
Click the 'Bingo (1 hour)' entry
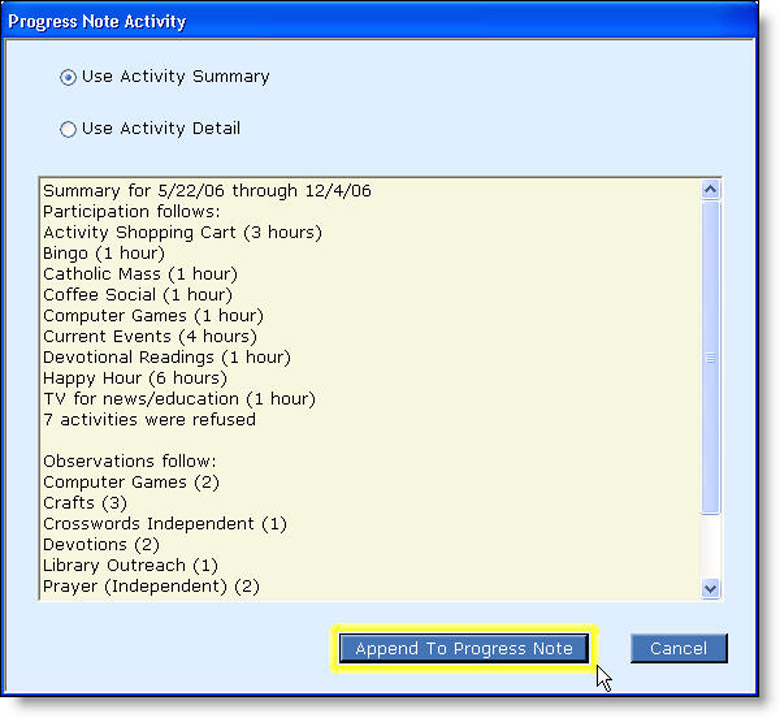tap(104, 253)
